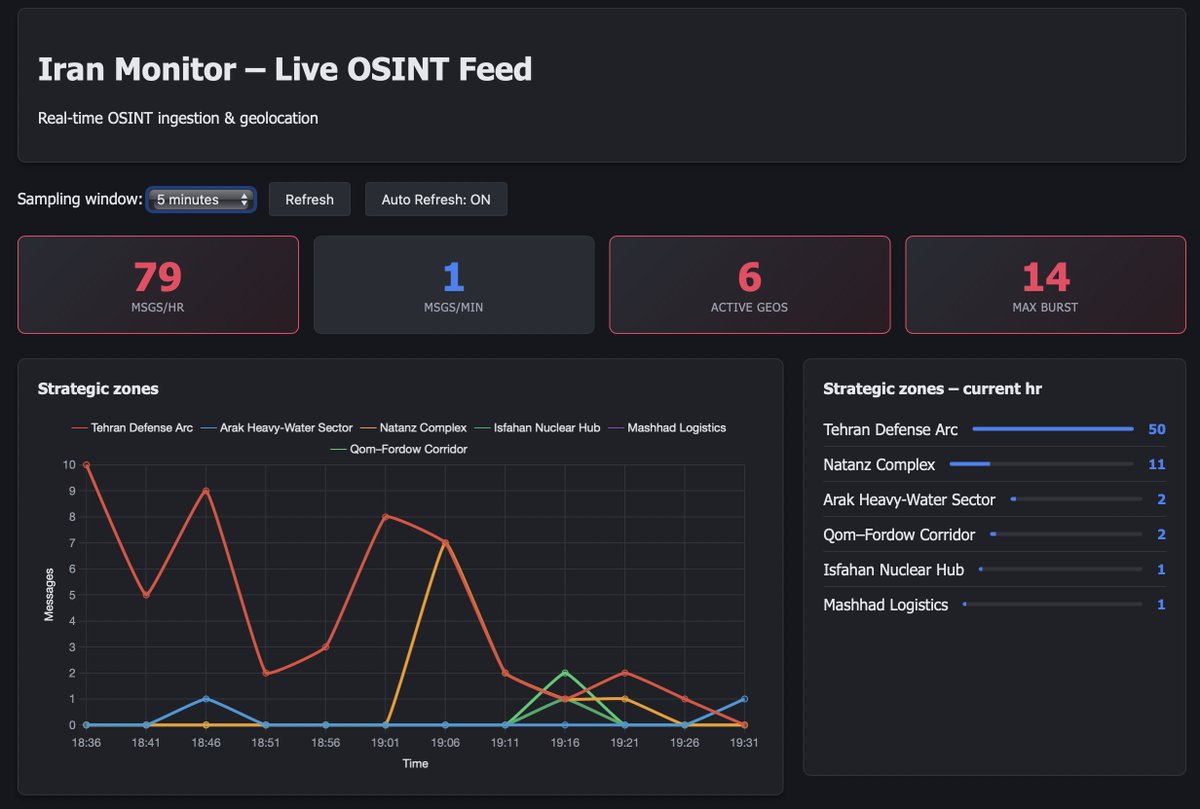This screenshot has height=809, width=1200.
Task: Click Arak blue data point at 18:46
Action: [x=206, y=699]
